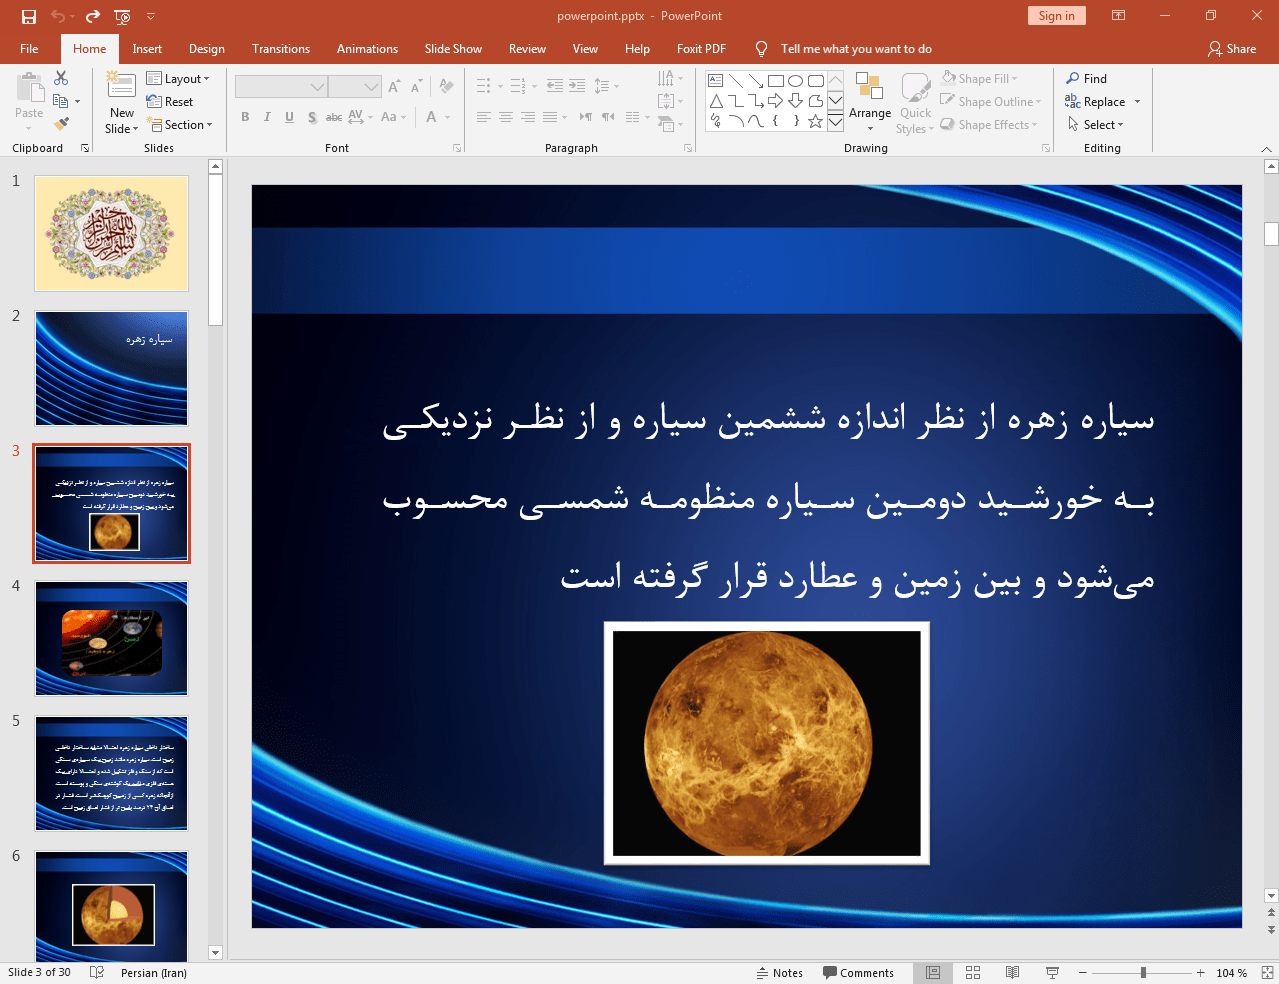The image size is (1279, 984).
Task: Toggle center text alignment
Action: point(506,117)
